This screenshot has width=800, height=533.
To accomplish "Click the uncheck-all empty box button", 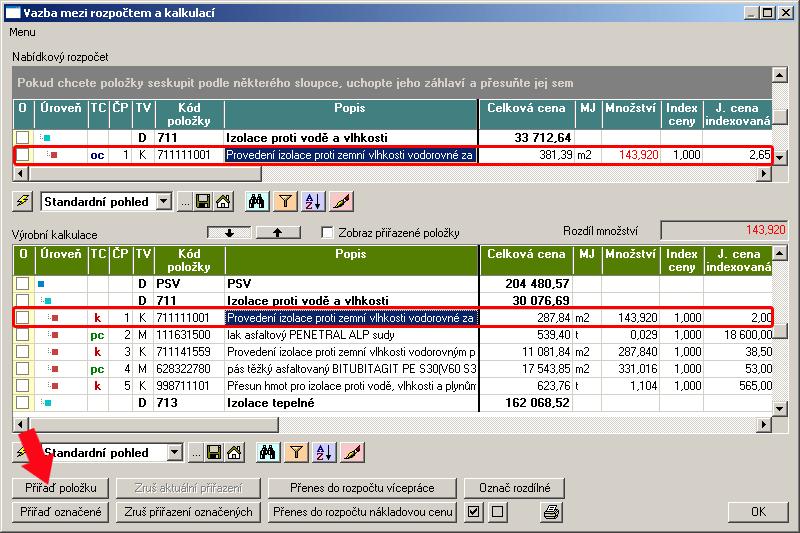I will (497, 512).
